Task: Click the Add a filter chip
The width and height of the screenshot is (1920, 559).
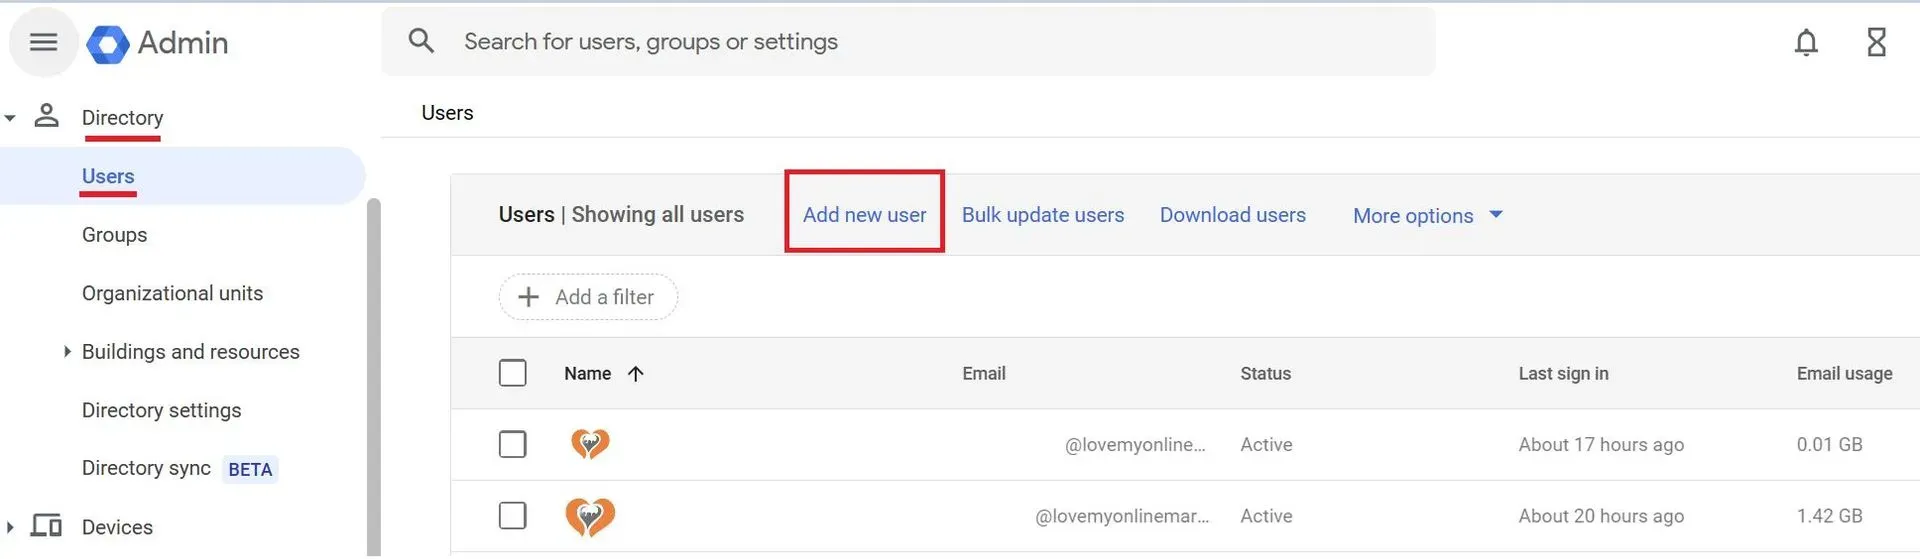Action: (588, 297)
